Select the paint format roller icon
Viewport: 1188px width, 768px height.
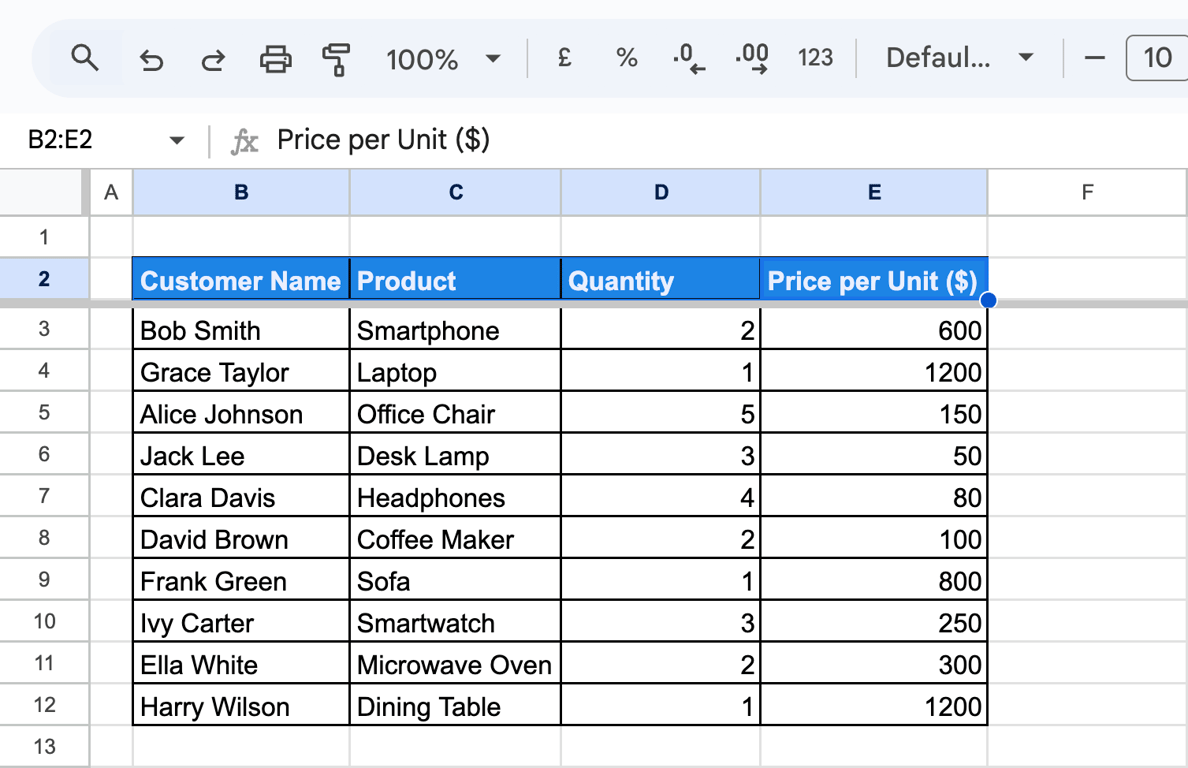[336, 59]
